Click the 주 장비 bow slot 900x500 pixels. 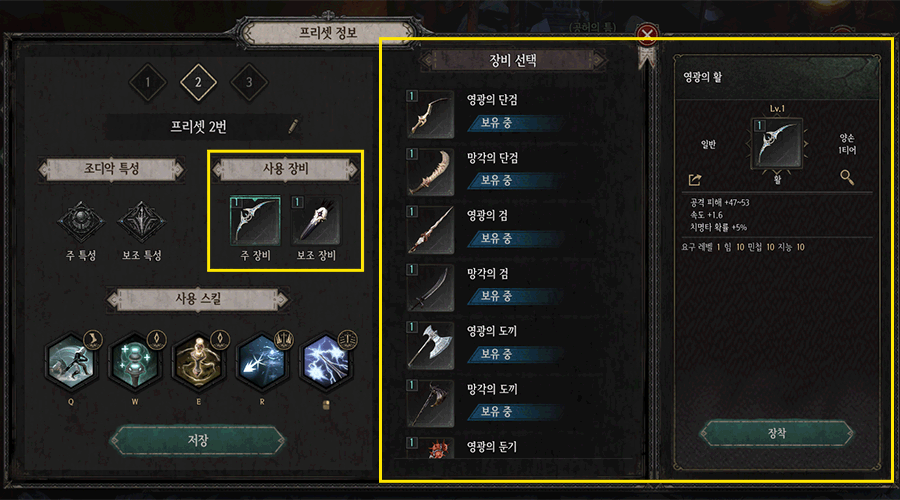tap(255, 220)
